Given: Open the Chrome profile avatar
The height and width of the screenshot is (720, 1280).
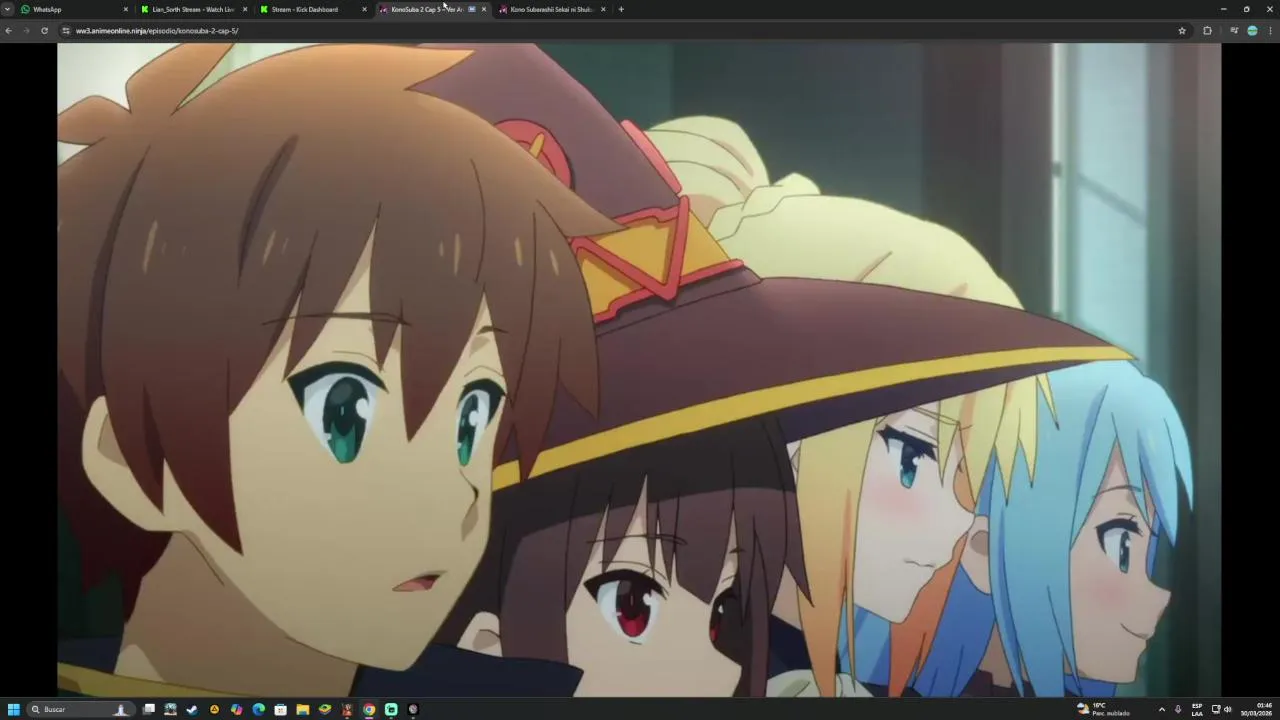Looking at the screenshot, I should 1252,30.
